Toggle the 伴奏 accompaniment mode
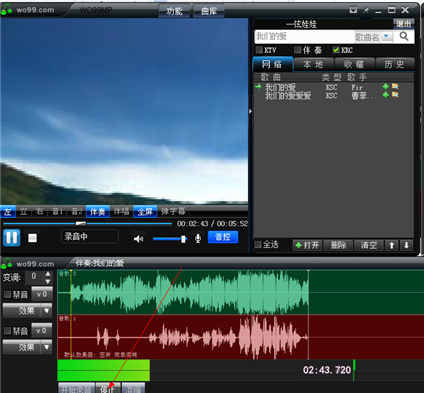The width and height of the screenshot is (424, 393). tap(97, 211)
